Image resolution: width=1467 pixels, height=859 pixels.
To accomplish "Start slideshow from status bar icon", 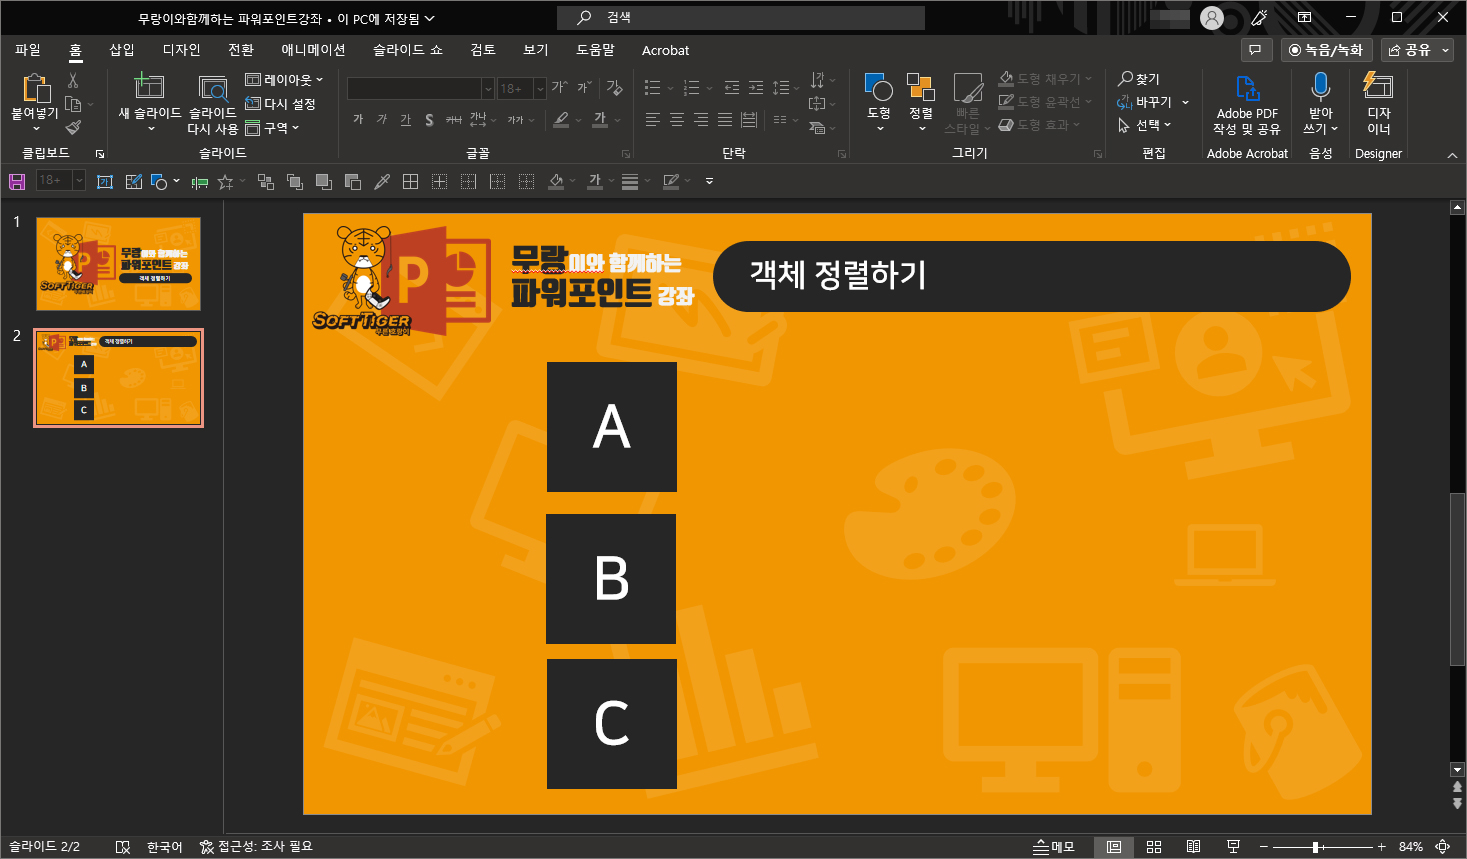I will (x=1233, y=847).
